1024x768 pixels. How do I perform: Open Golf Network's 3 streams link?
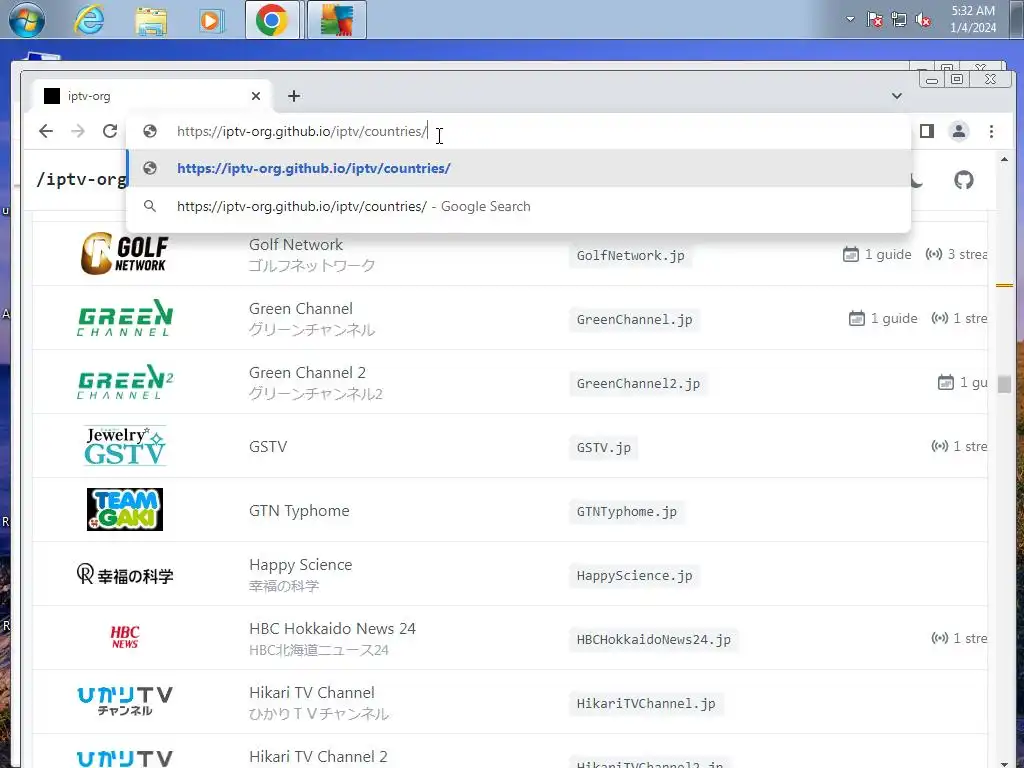coord(956,254)
